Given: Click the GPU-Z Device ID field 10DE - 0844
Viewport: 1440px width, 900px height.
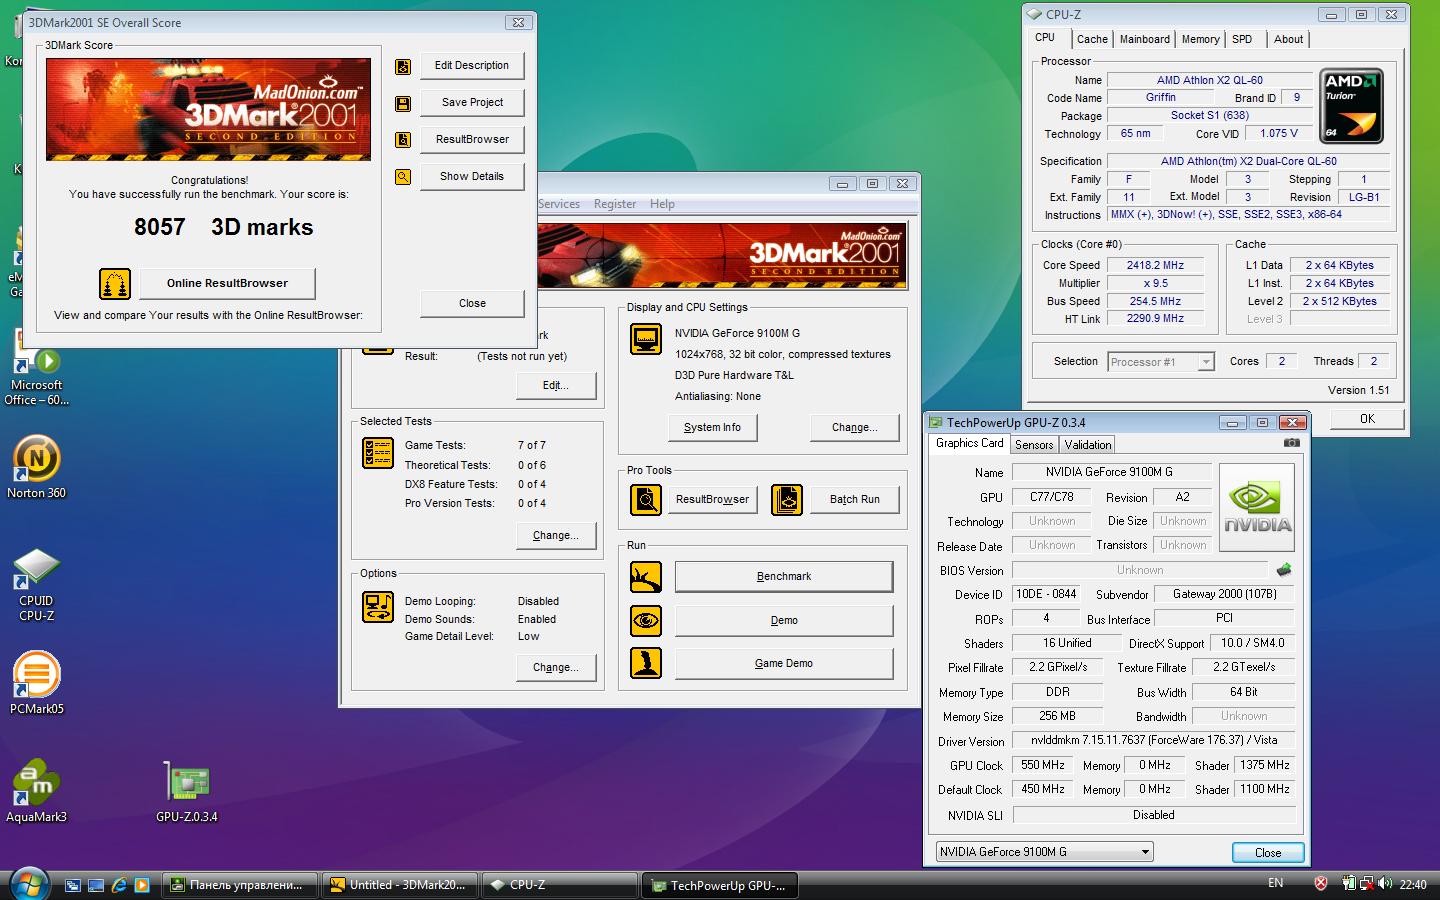Looking at the screenshot, I should [1046, 594].
